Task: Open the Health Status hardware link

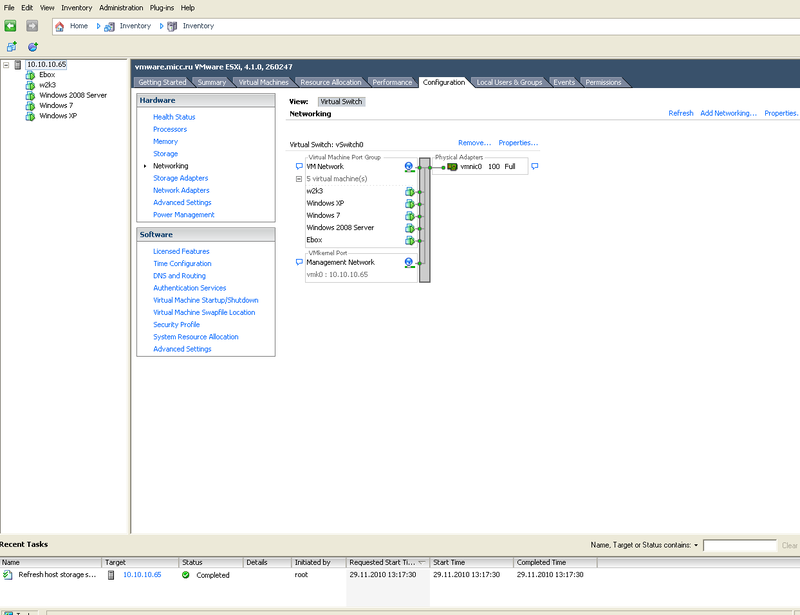Action: click(174, 117)
